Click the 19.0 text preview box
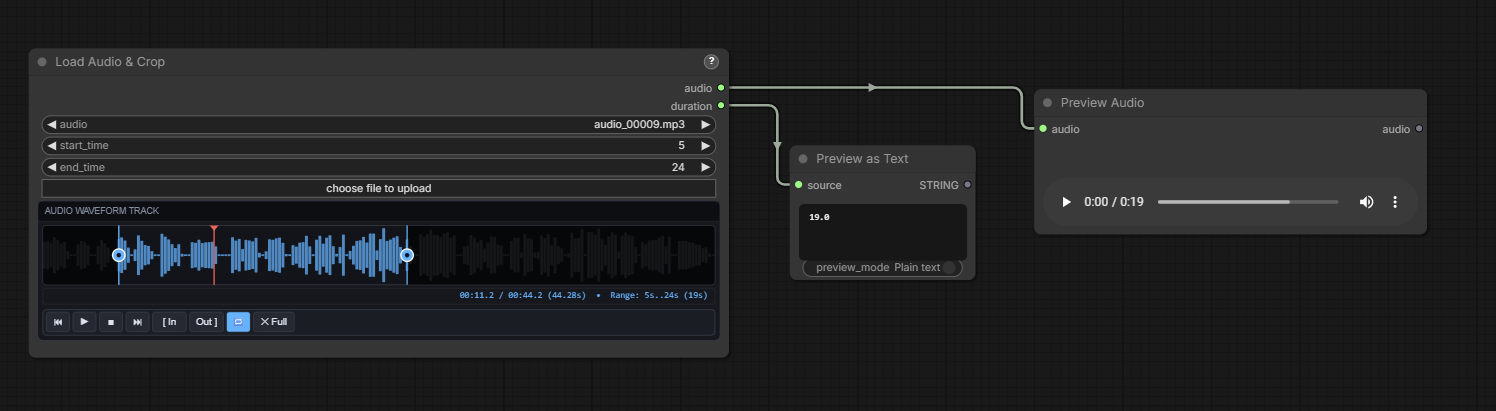Viewport: 1496px width, 411px height. pos(883,232)
